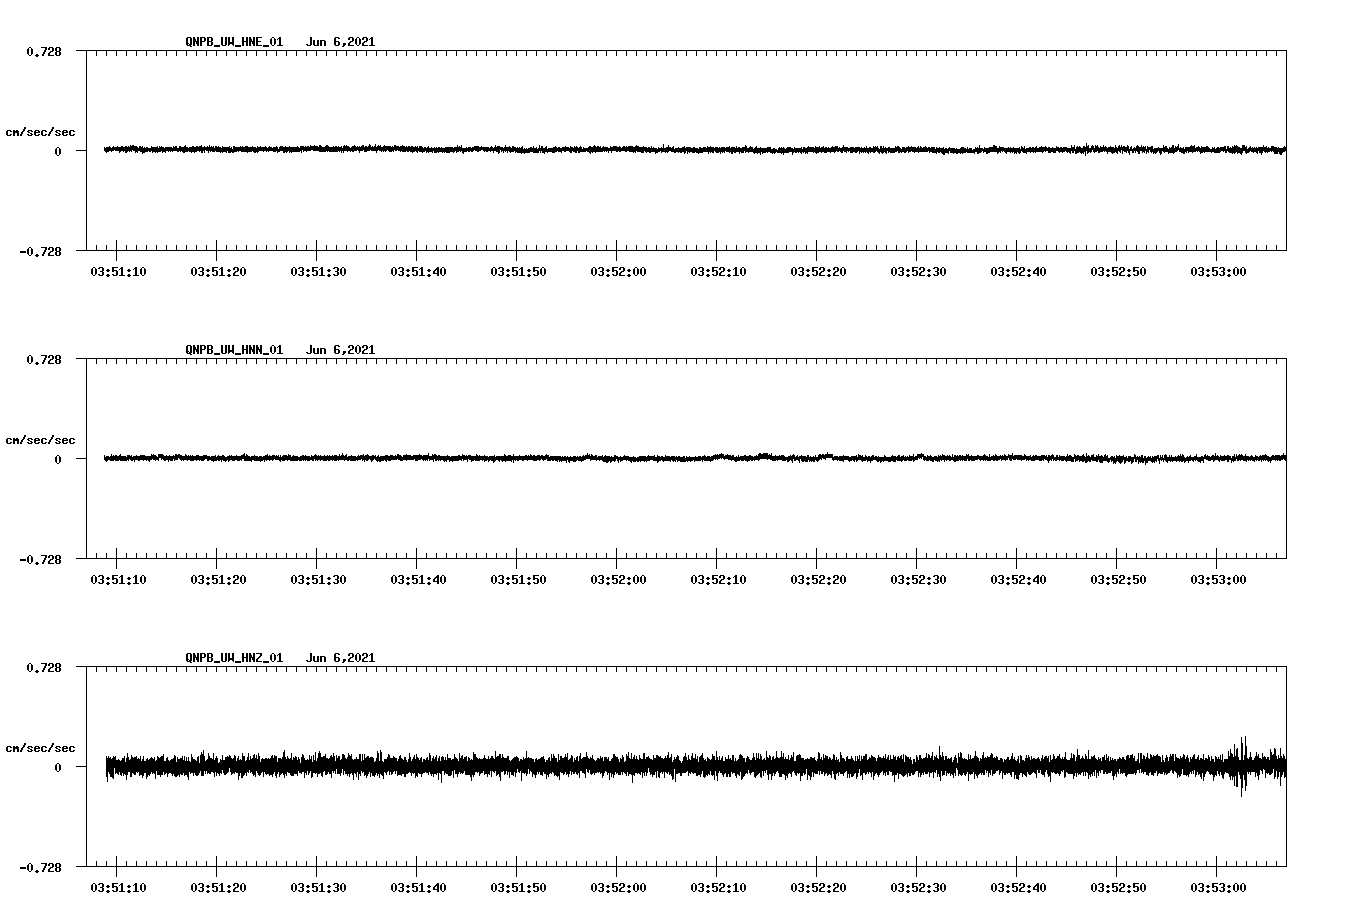Screen dimensions: 1358x924
Task: Click the Jun 6,2021 date on HNZ plot
Action: 341,658
